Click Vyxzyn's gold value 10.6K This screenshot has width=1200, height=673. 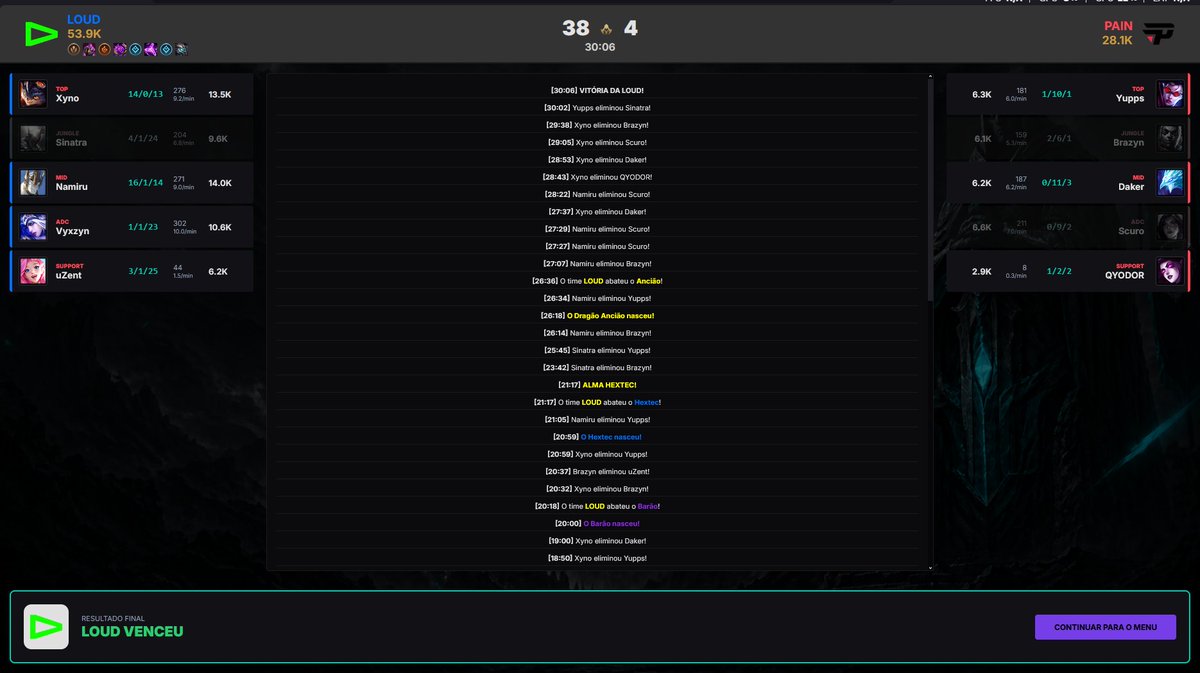click(x=220, y=227)
